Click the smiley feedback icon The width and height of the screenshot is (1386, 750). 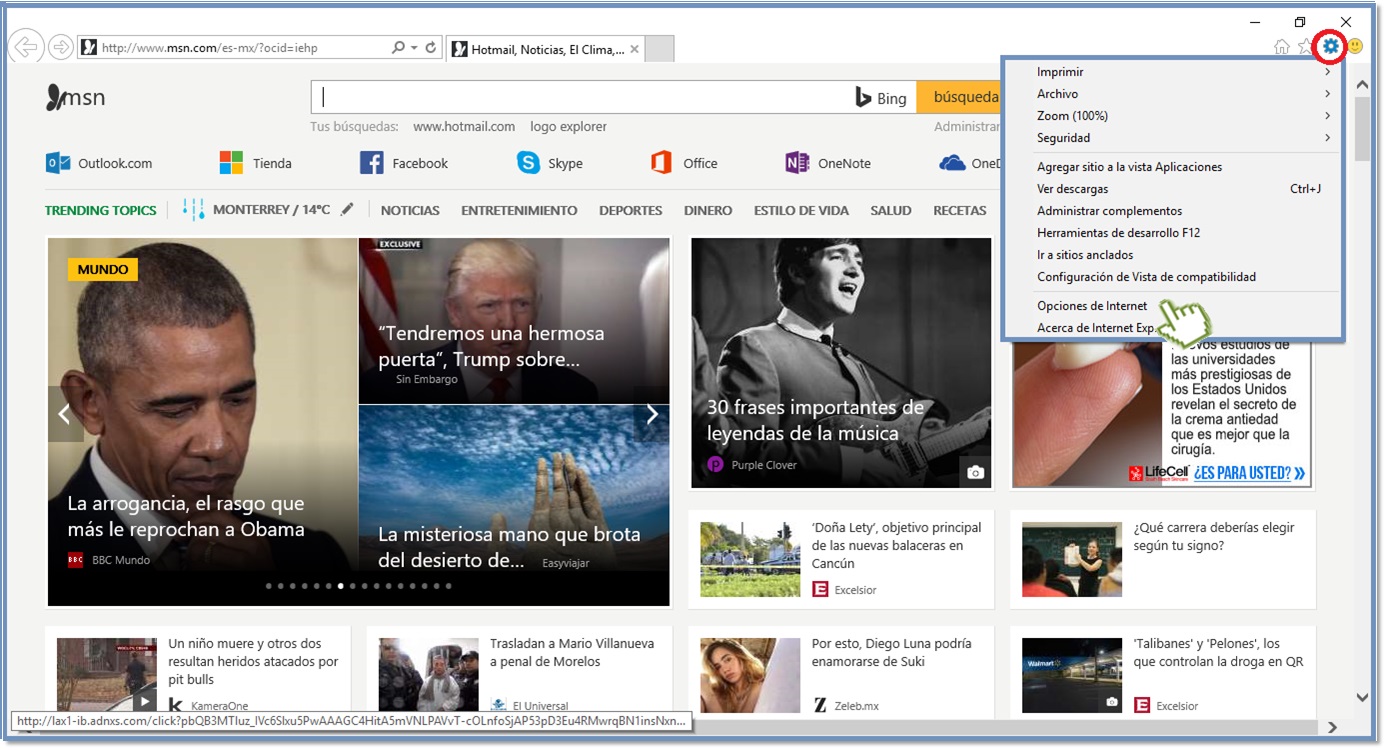(1355, 46)
